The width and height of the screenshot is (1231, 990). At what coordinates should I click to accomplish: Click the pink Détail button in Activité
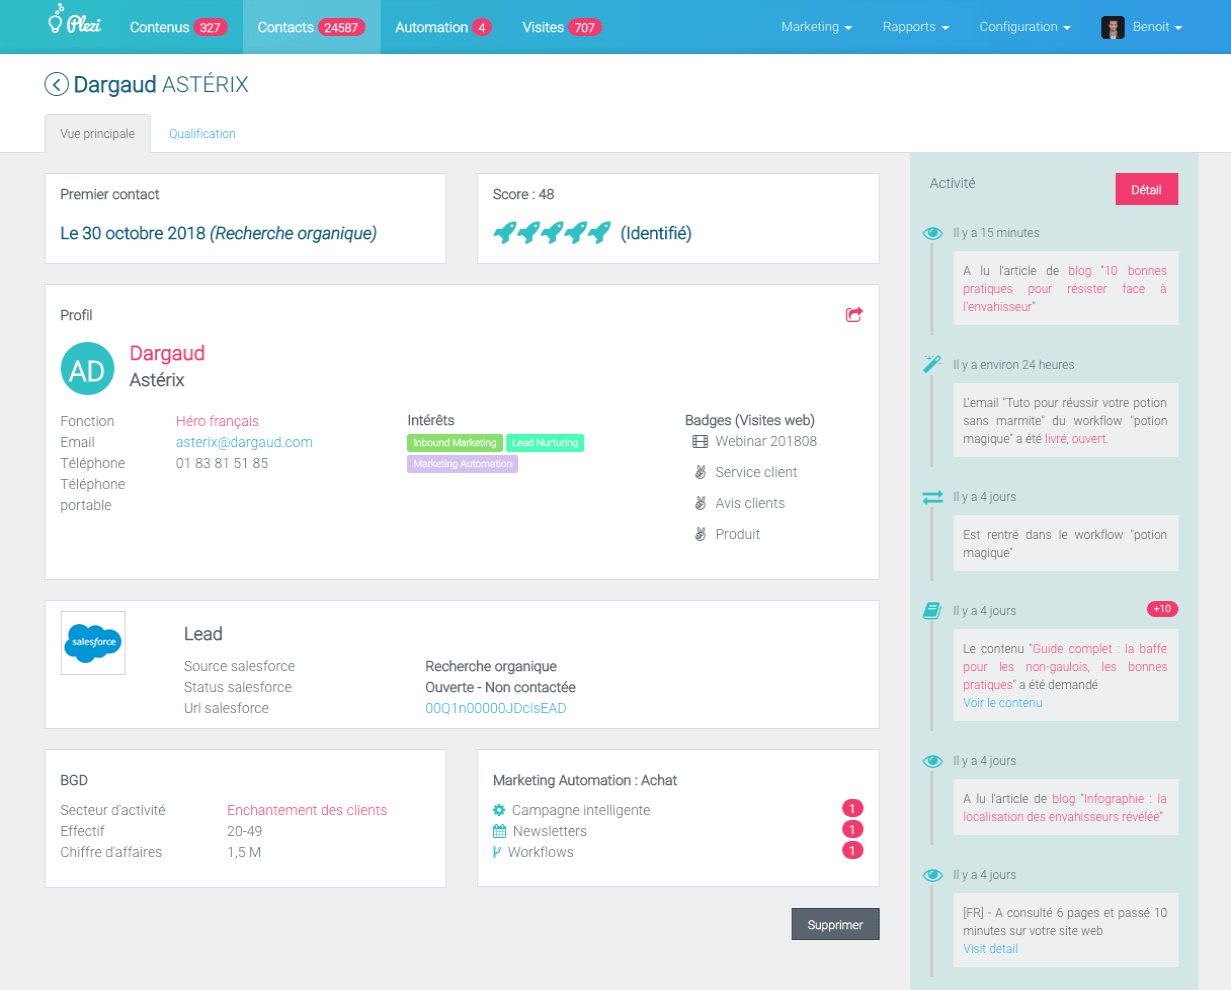[1146, 189]
